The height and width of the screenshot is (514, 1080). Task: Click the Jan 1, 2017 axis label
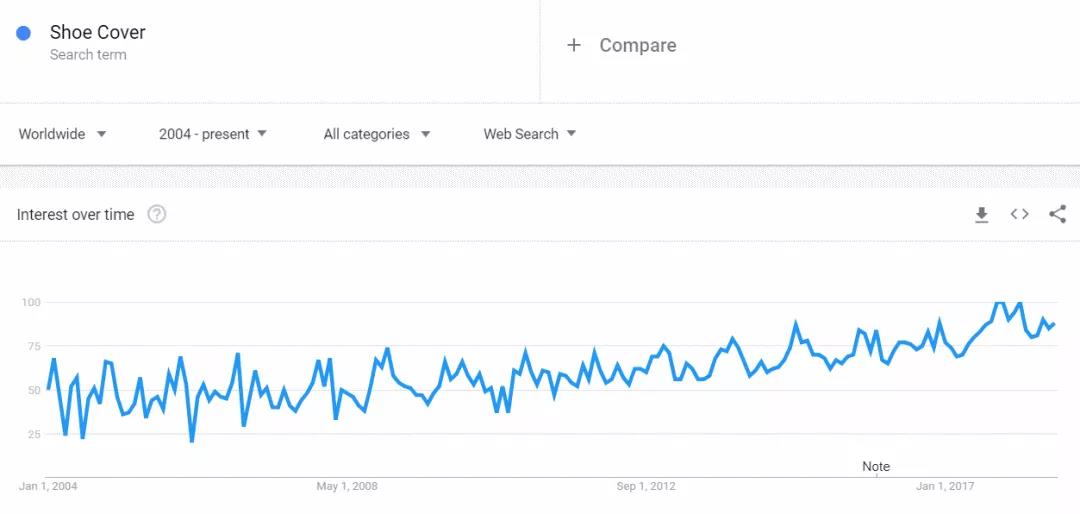coord(945,487)
